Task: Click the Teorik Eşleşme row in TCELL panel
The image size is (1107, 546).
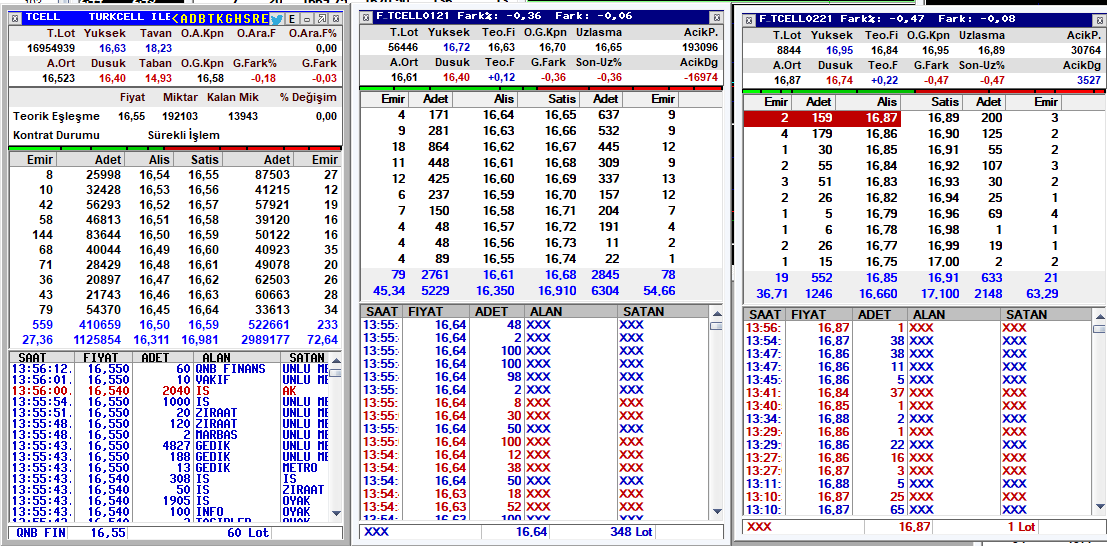Action: [175, 117]
